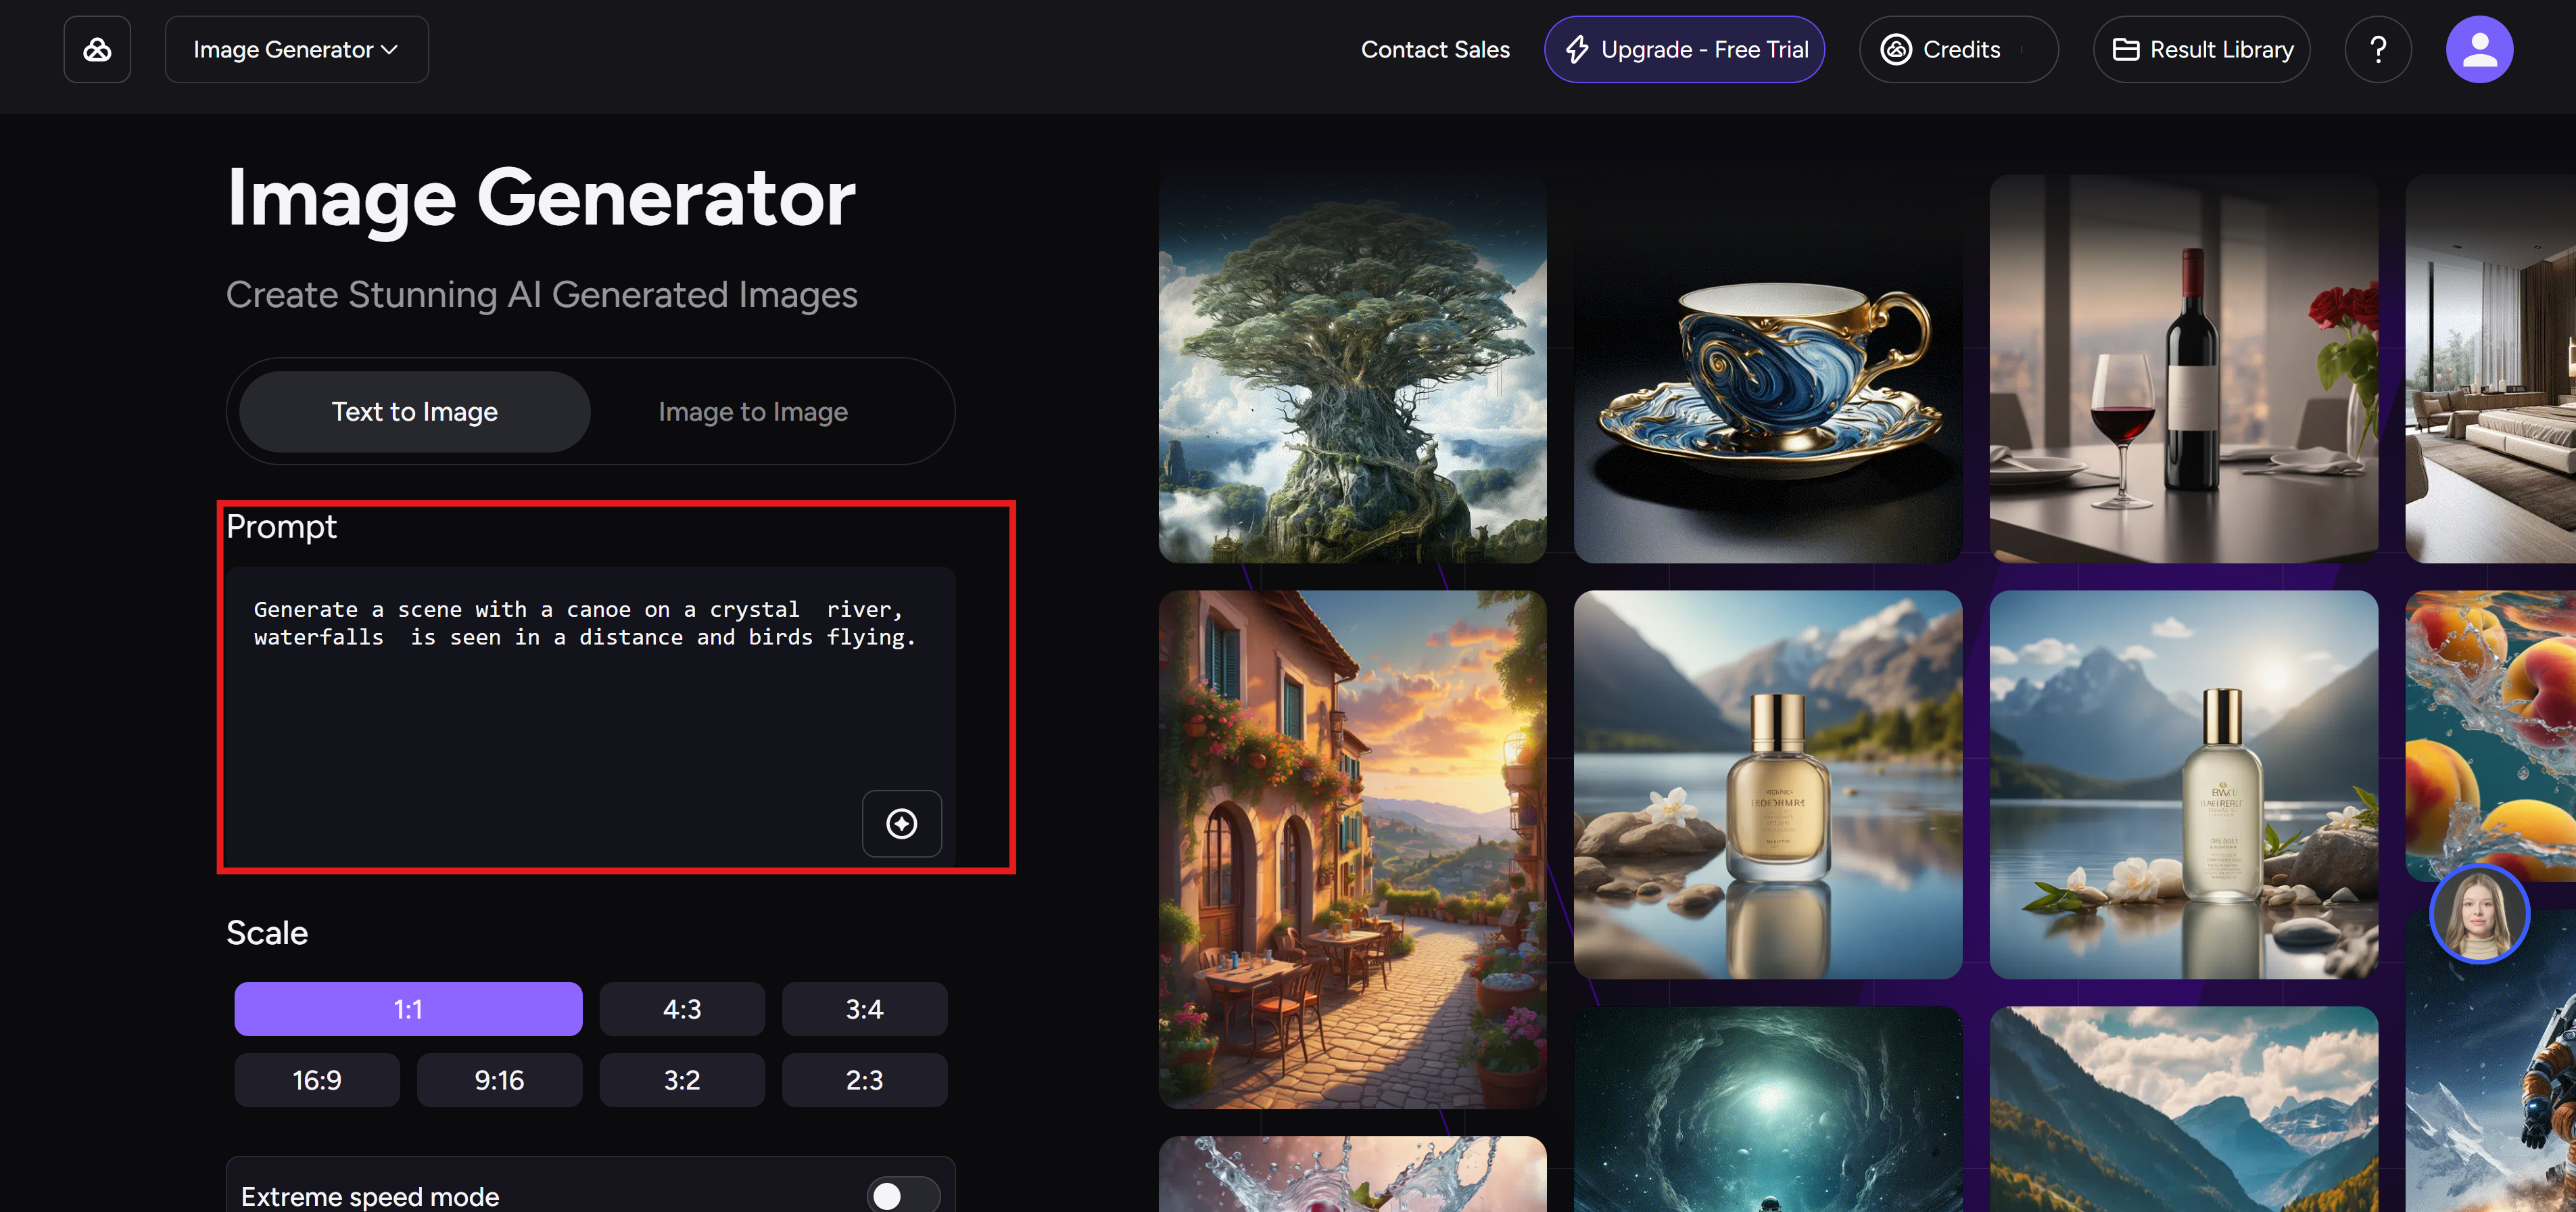Click the Result Library folder icon
This screenshot has width=2576, height=1212.
tap(2125, 49)
